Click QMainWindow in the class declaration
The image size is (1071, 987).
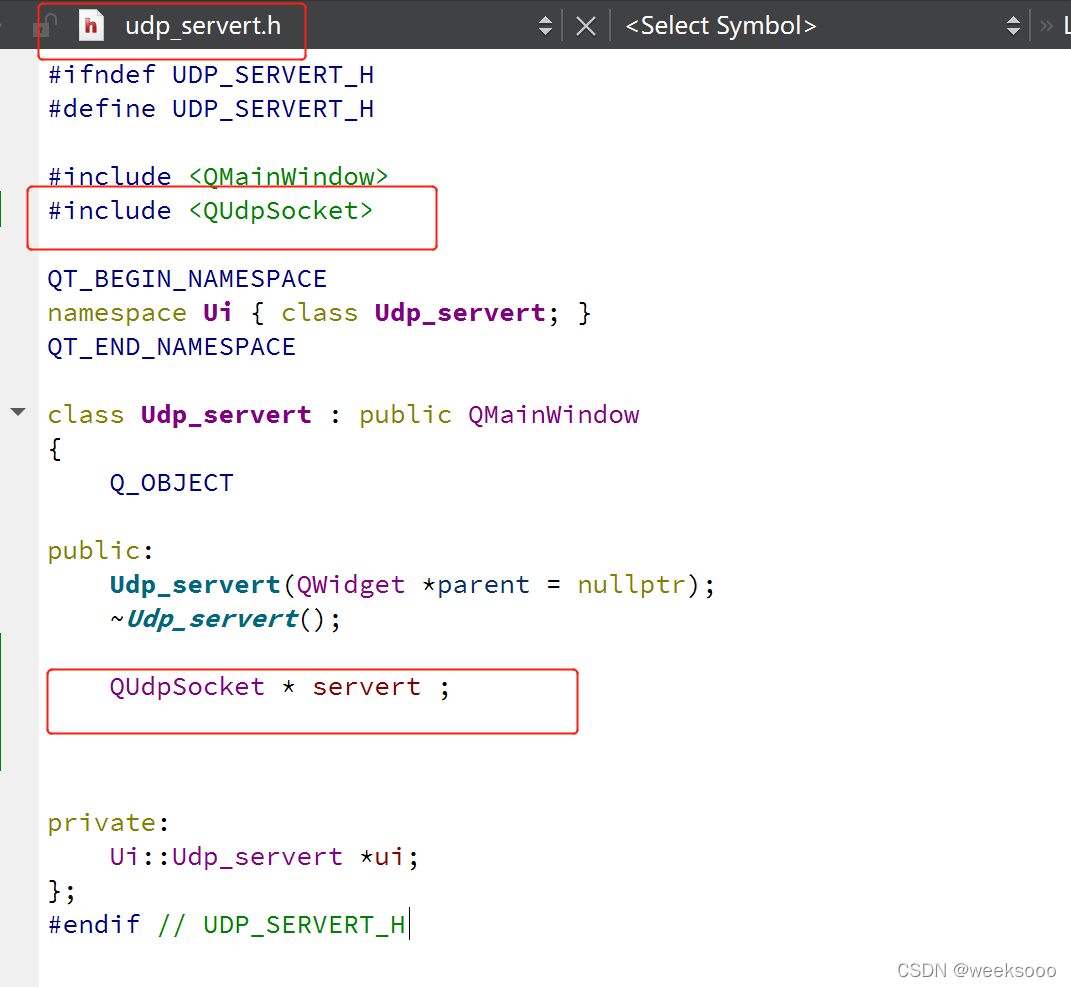click(x=554, y=415)
